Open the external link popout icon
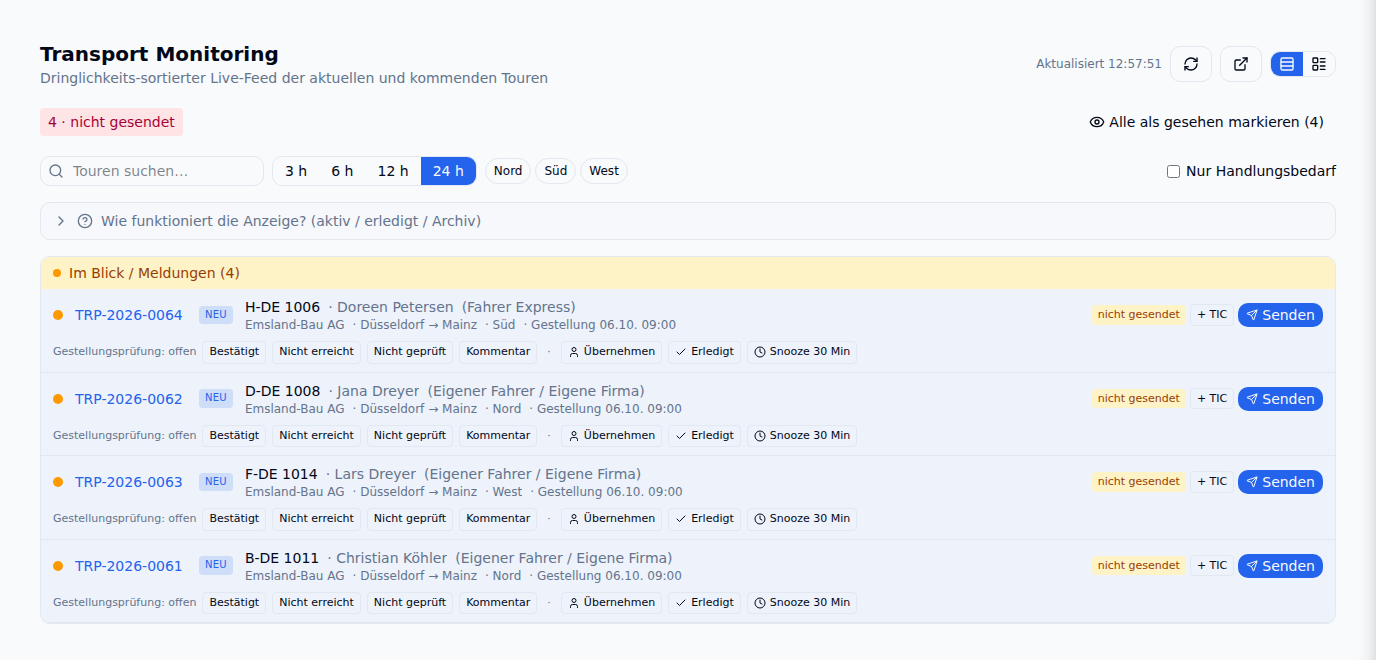The width and height of the screenshot is (1376, 660). coord(1241,64)
